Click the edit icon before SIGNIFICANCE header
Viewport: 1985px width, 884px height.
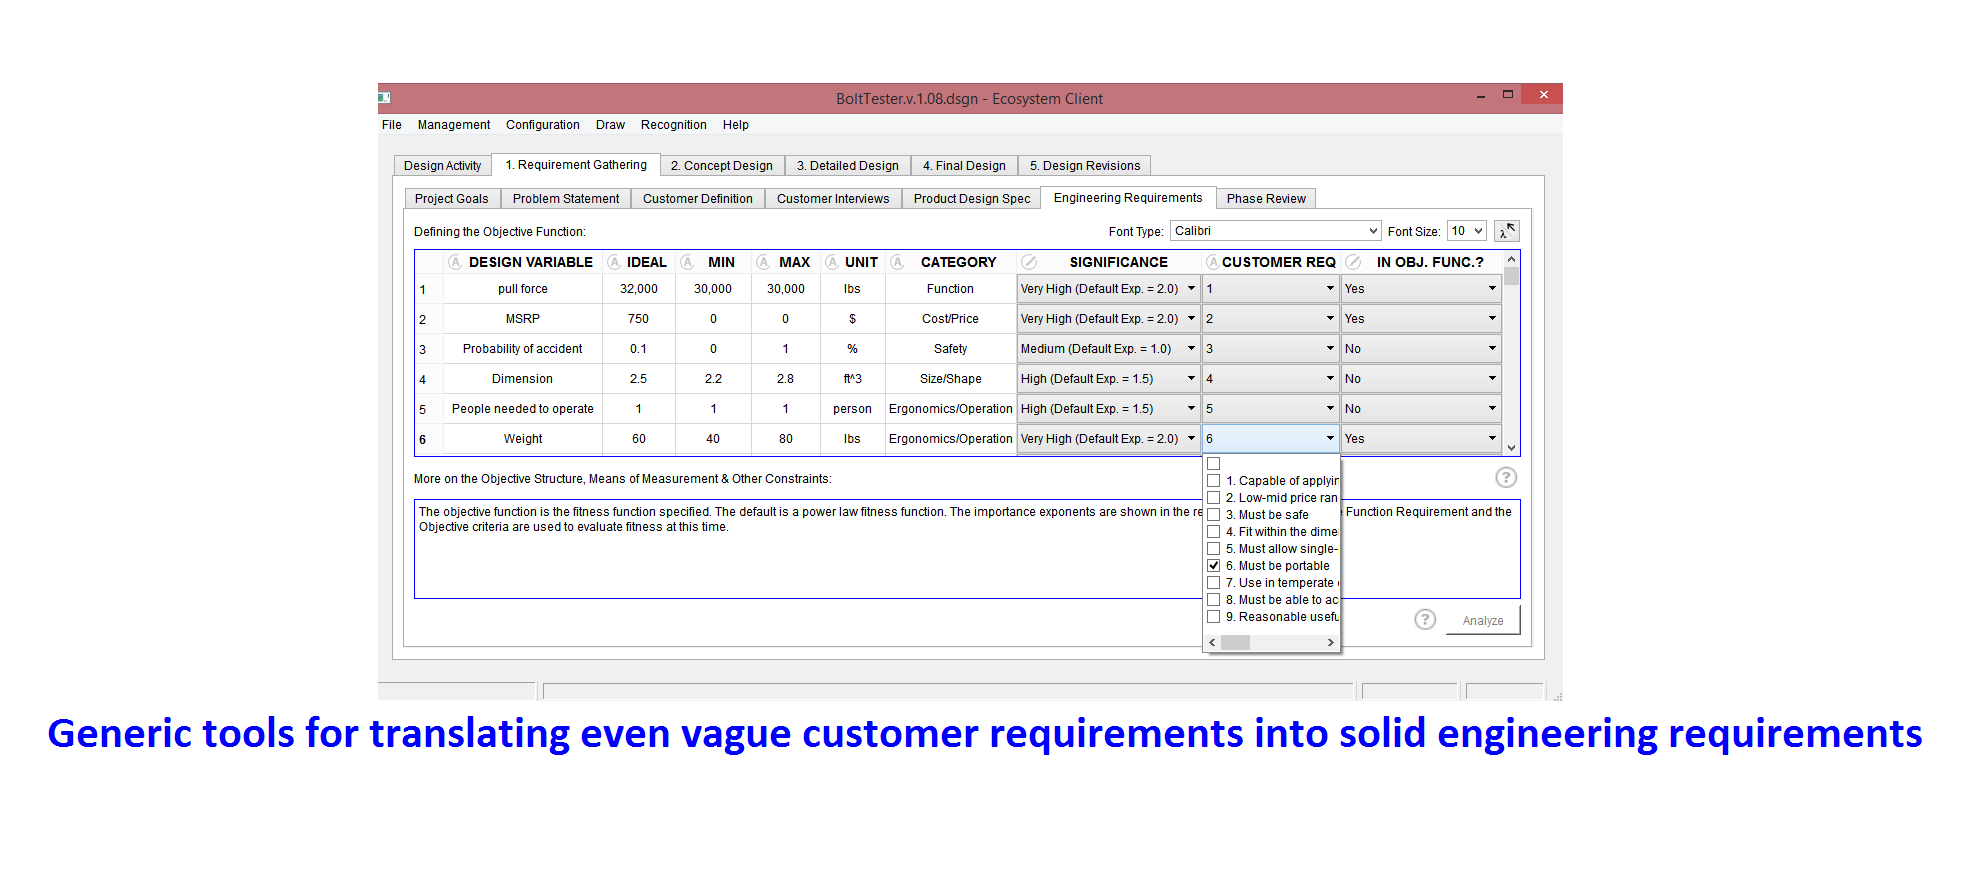(x=1029, y=262)
